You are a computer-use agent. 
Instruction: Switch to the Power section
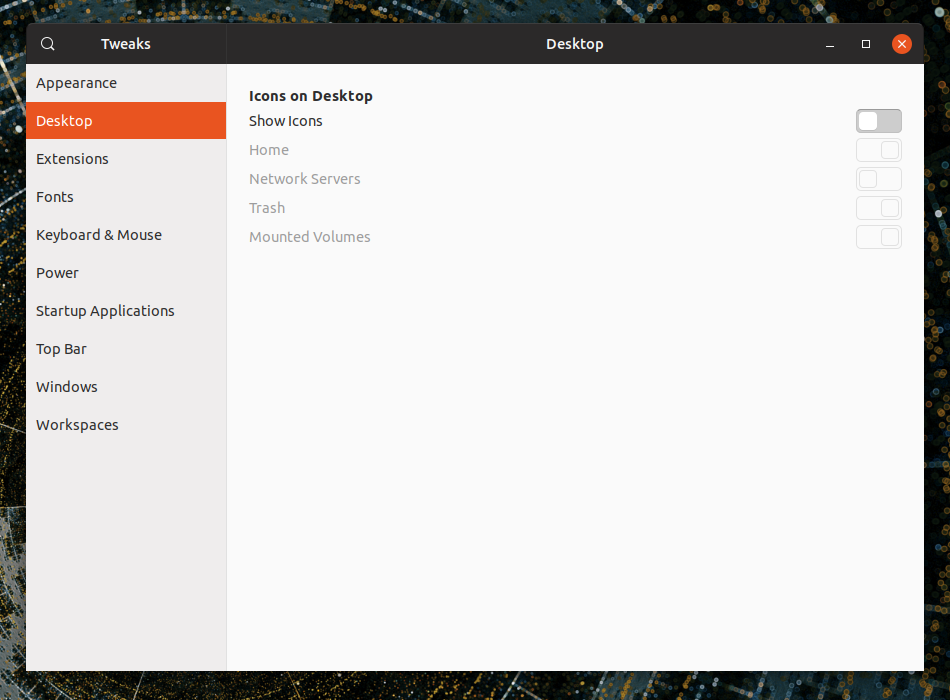point(126,273)
